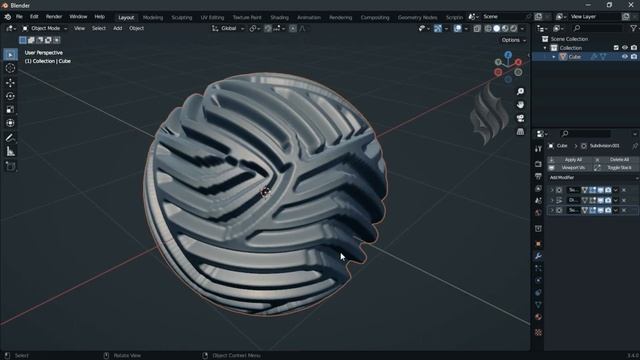Open the Render properties tab
This screenshot has width=640, height=360.
click(538, 164)
